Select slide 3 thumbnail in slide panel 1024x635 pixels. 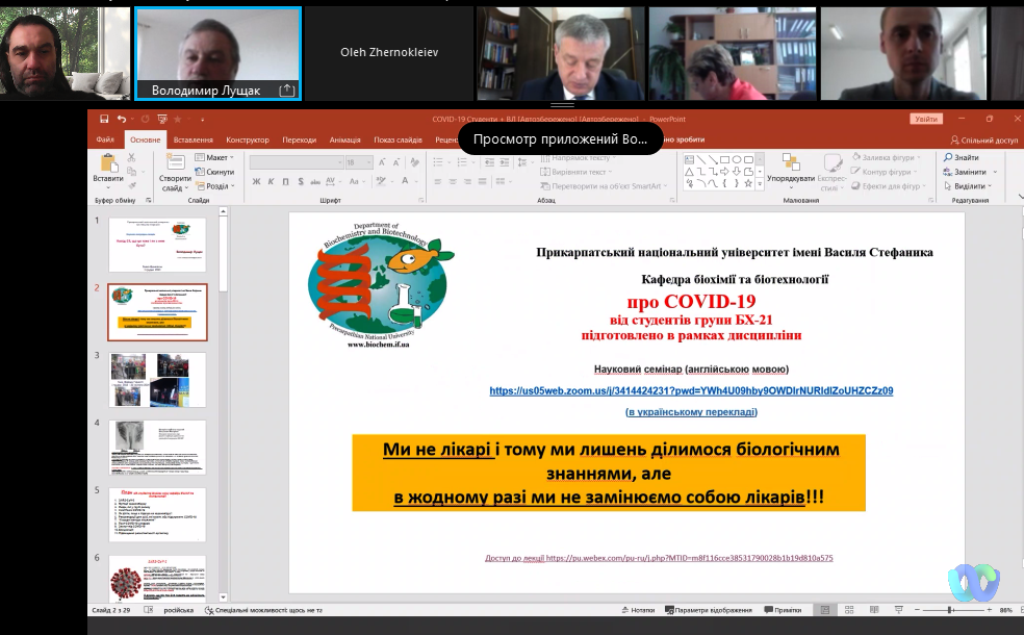(x=157, y=380)
